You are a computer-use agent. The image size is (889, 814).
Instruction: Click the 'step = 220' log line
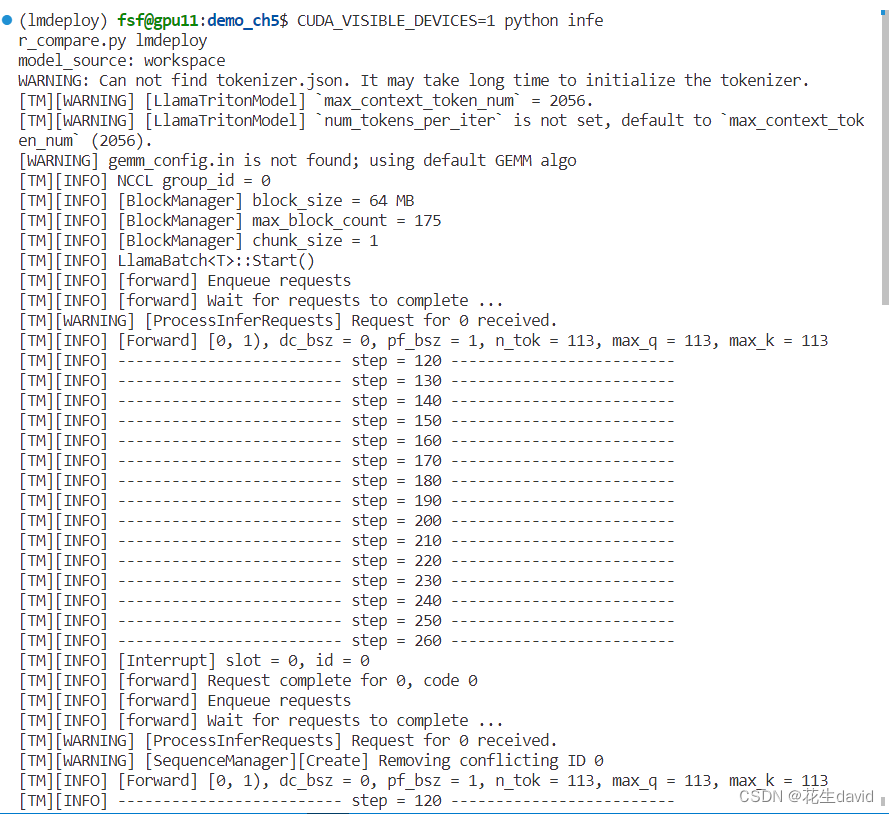[346, 561]
